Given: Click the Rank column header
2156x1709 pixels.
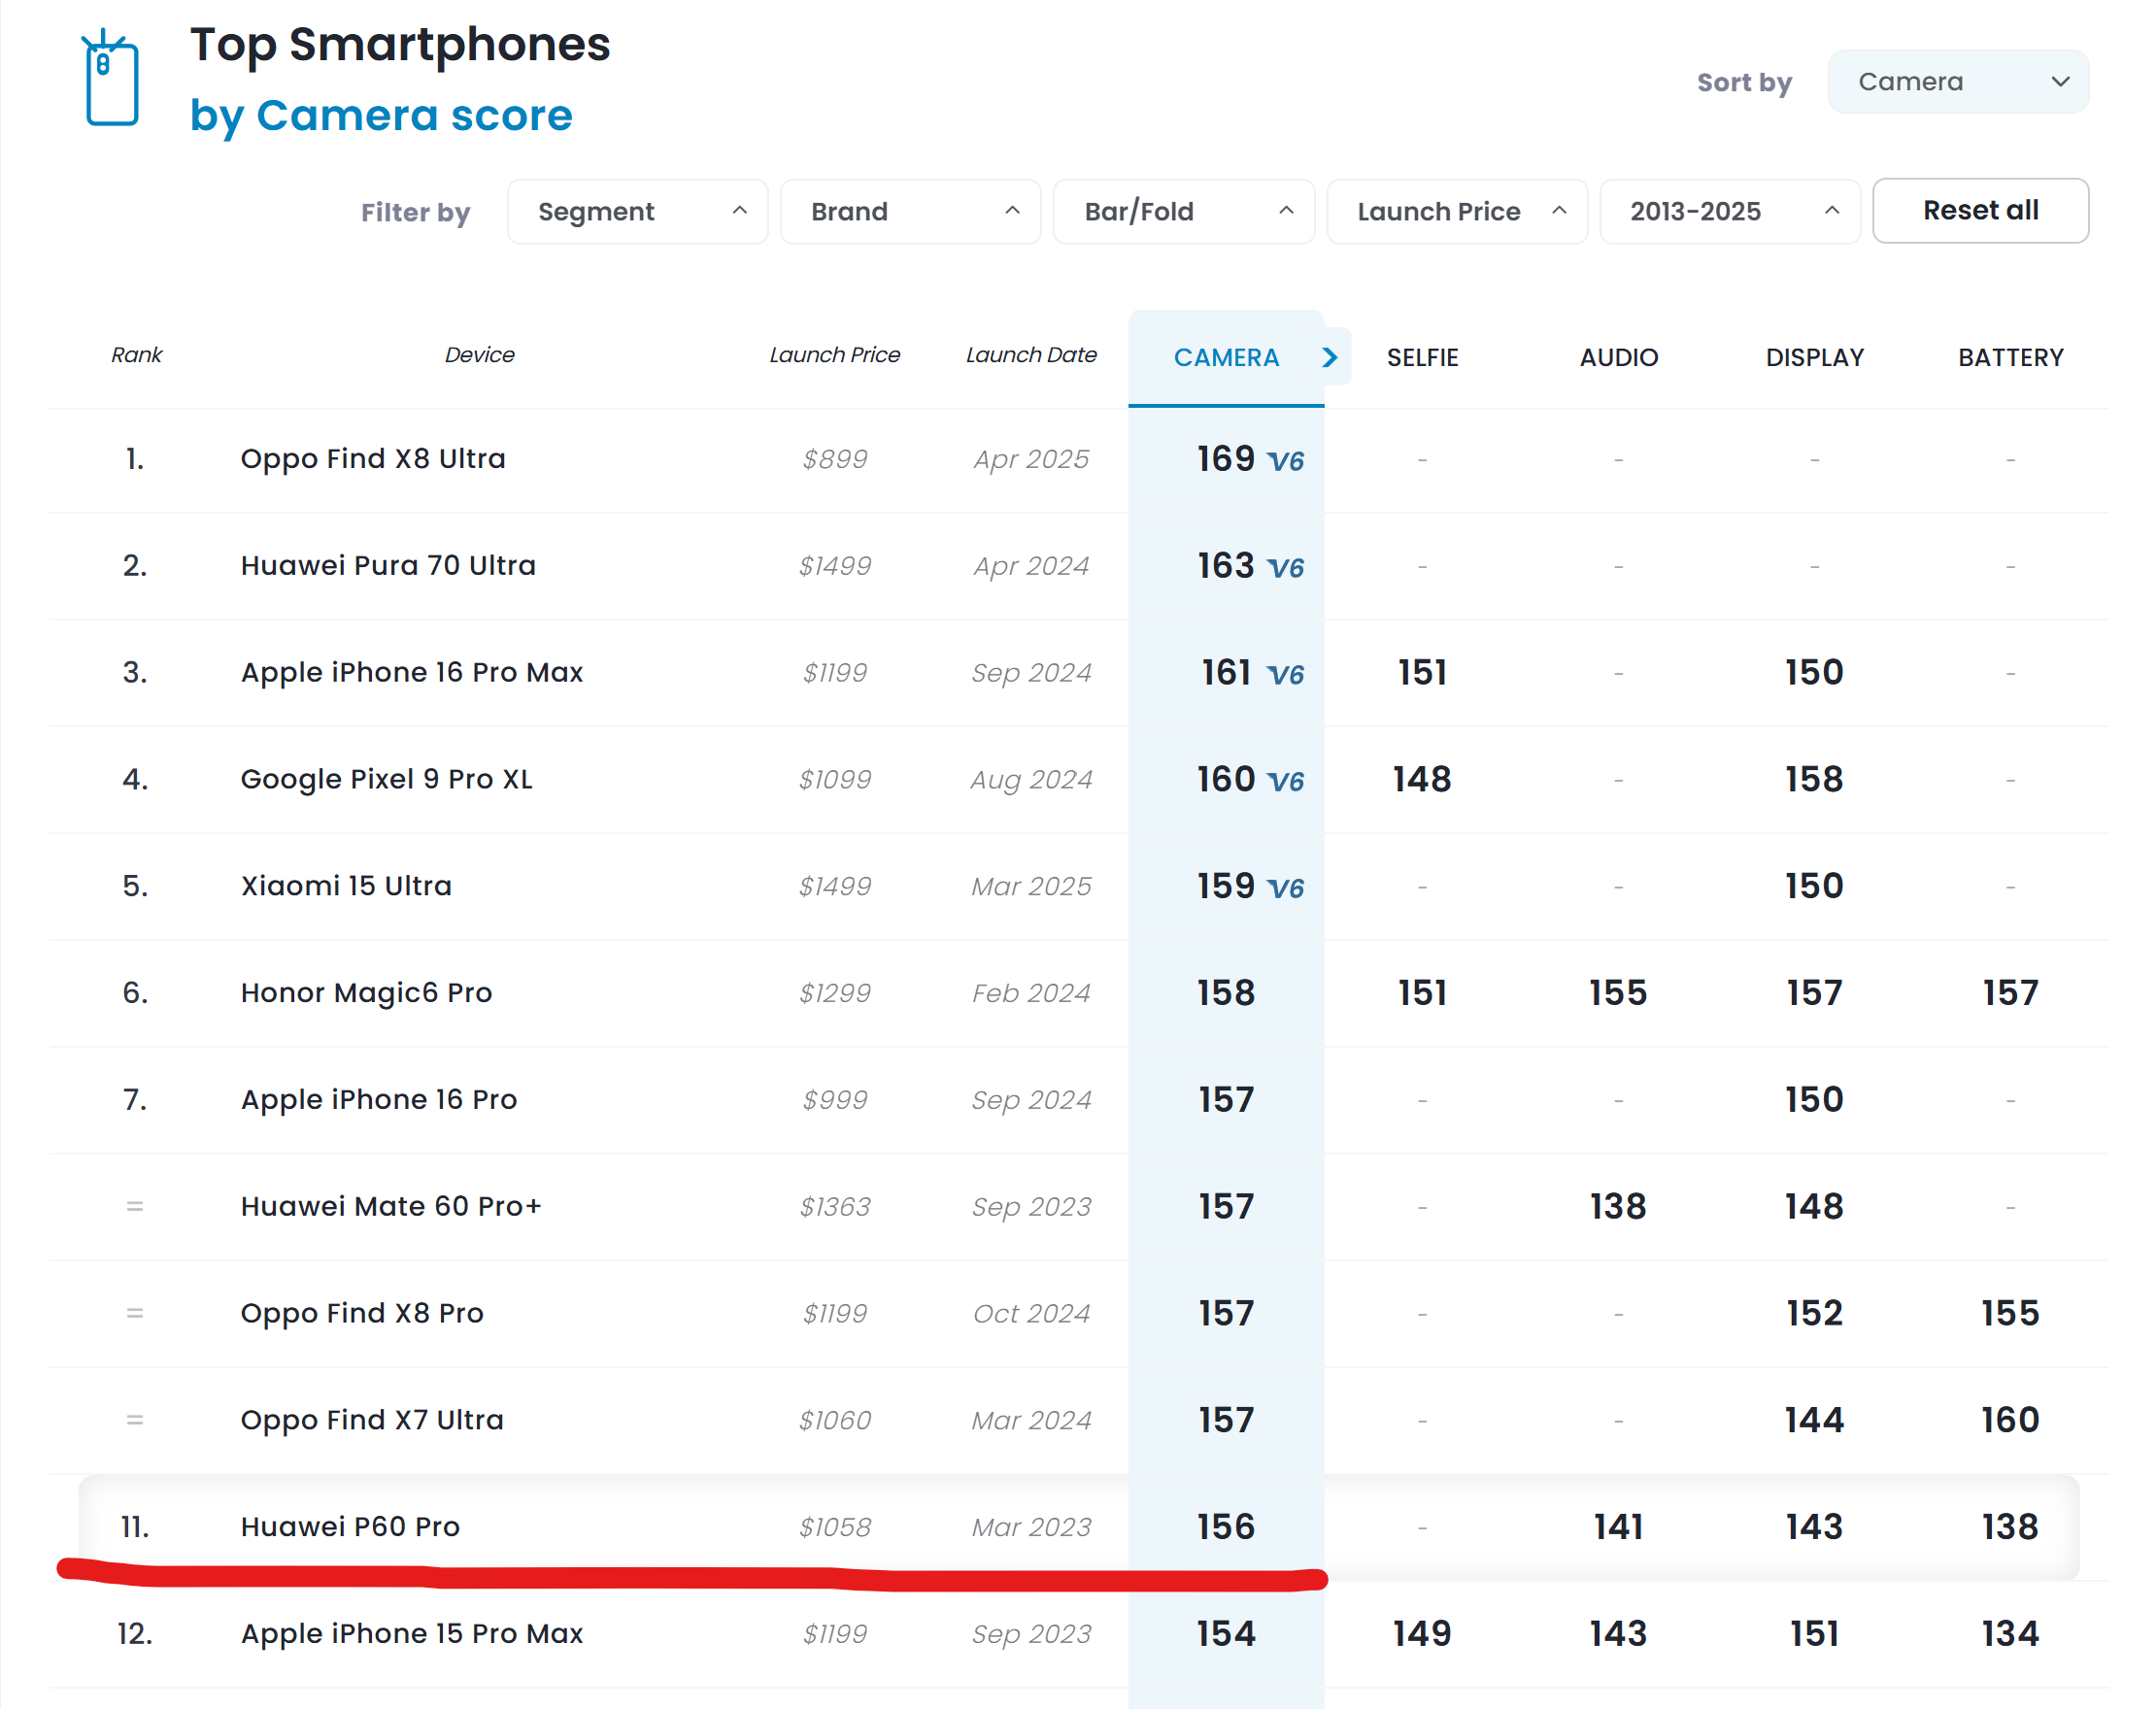Looking at the screenshot, I should (136, 355).
